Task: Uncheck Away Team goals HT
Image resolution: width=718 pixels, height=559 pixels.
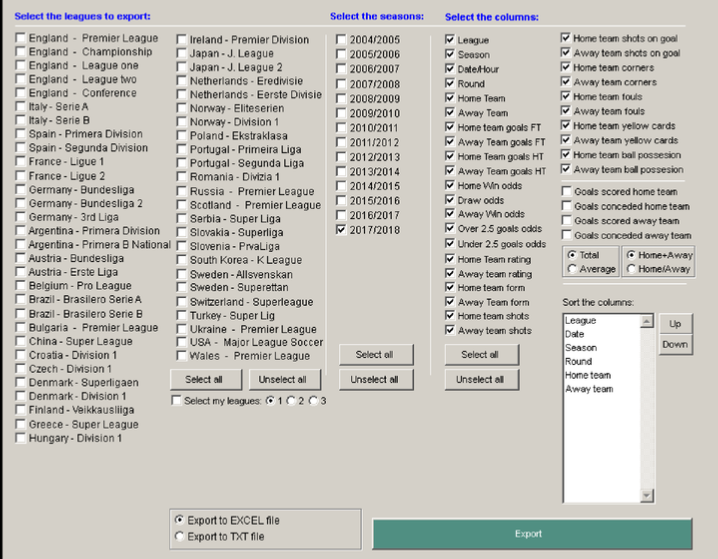Action: (x=450, y=171)
